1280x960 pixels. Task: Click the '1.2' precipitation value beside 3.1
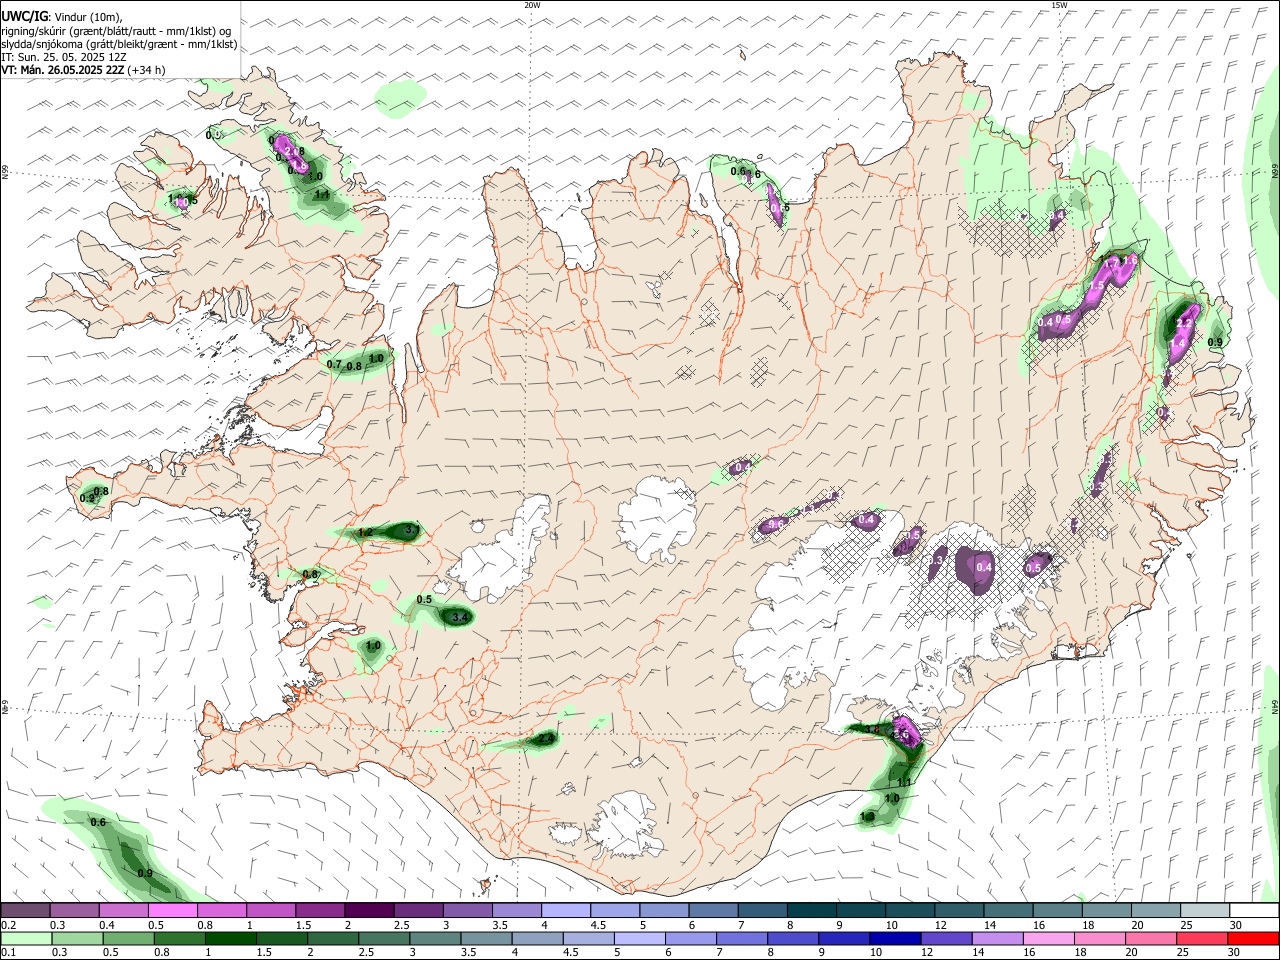[365, 533]
